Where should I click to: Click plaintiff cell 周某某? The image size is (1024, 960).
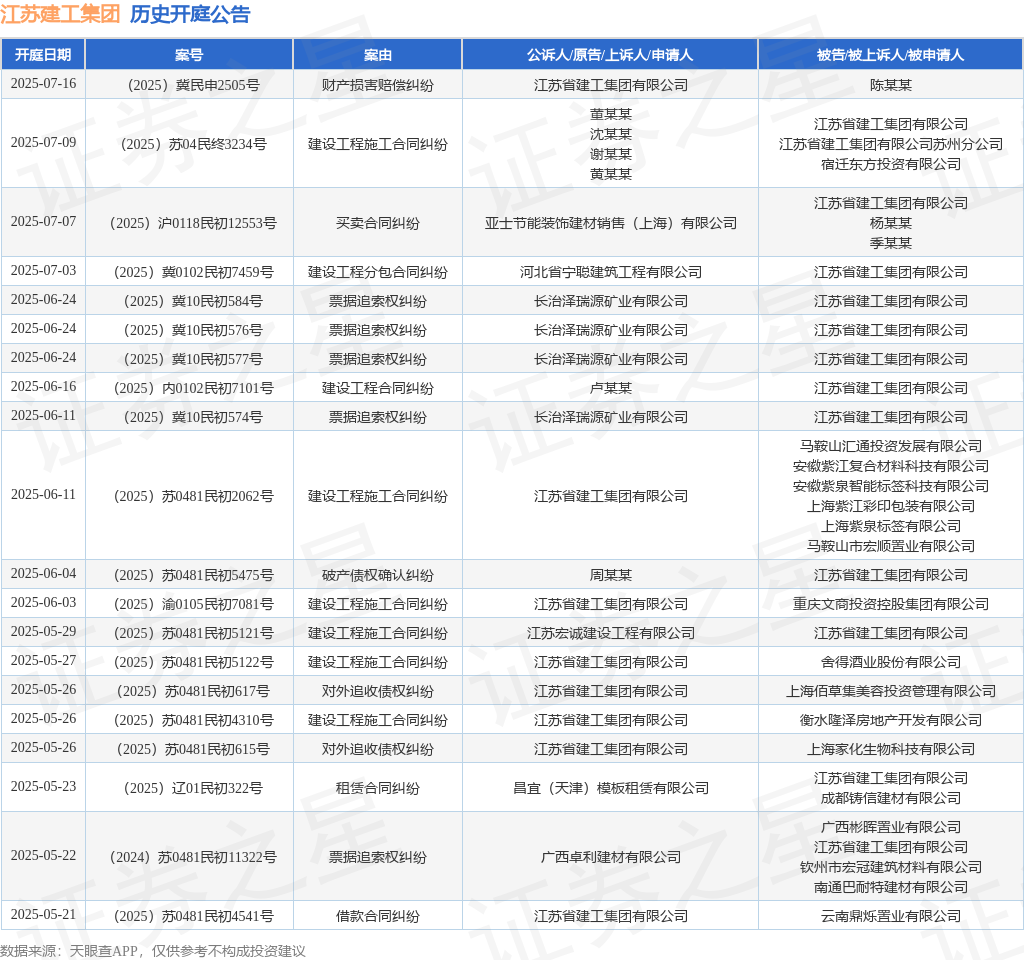611,575
